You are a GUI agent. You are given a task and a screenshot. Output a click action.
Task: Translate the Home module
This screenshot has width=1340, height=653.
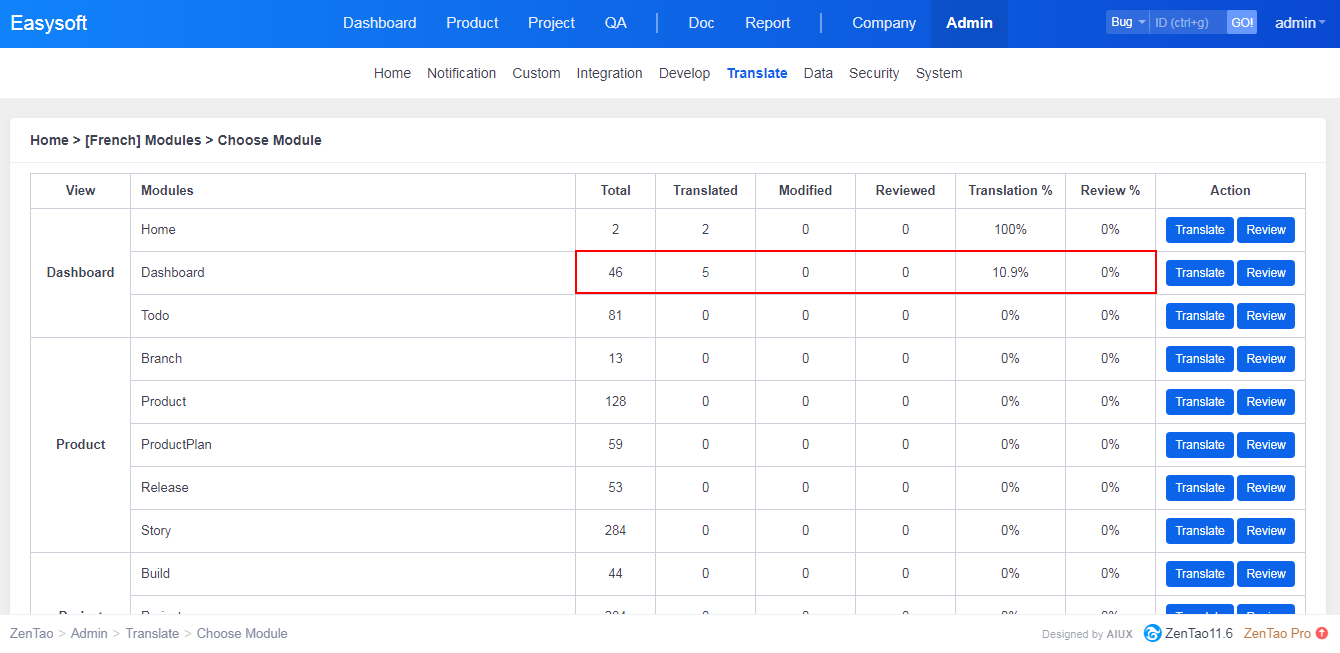[1199, 230]
